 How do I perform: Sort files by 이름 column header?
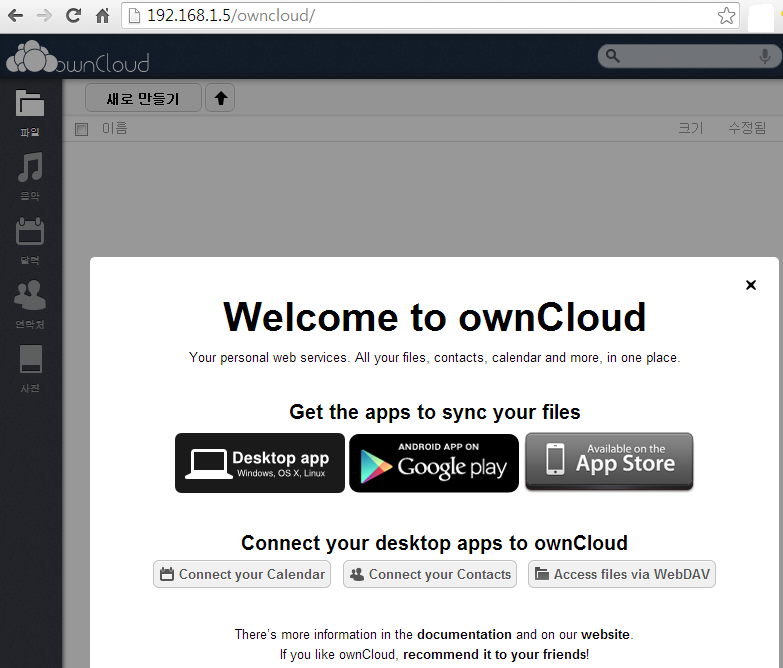click(115, 128)
